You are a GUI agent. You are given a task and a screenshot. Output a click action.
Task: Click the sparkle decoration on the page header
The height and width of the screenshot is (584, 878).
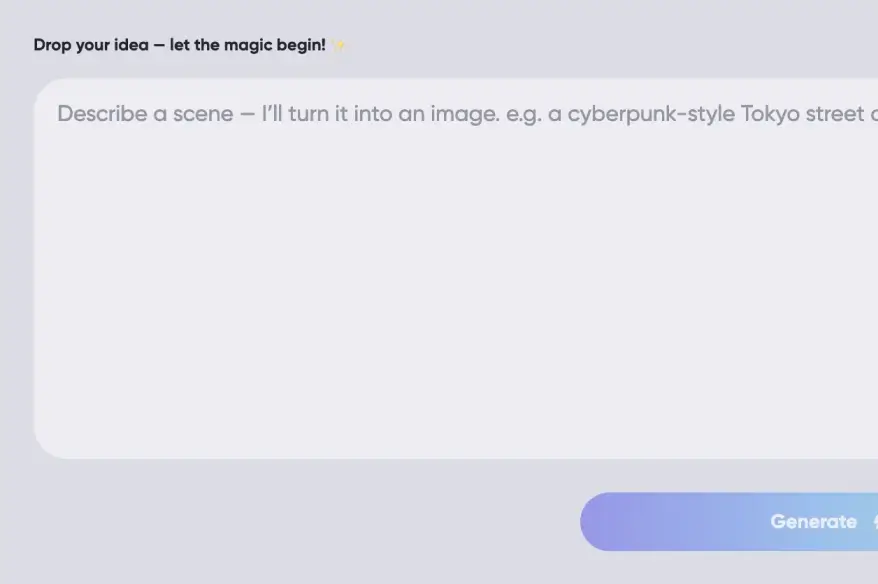click(x=339, y=44)
